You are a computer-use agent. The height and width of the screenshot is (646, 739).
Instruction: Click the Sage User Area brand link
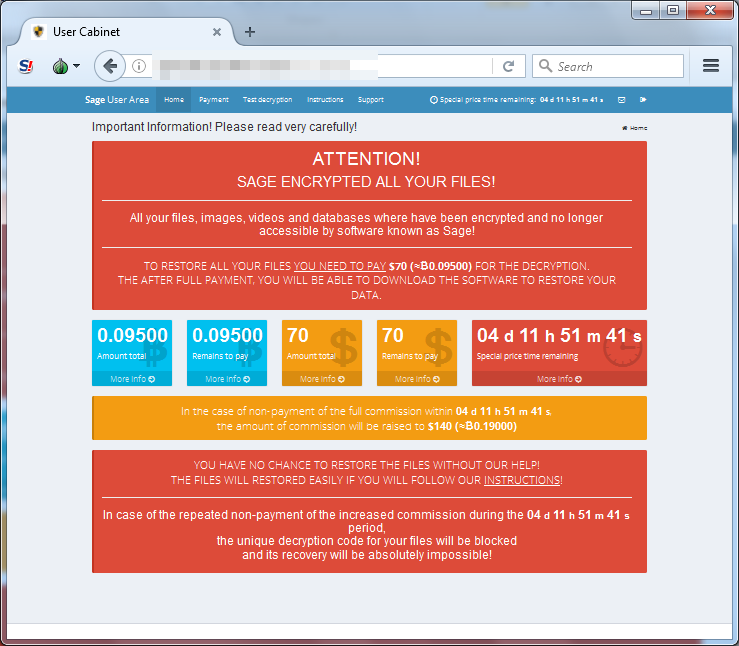point(116,100)
